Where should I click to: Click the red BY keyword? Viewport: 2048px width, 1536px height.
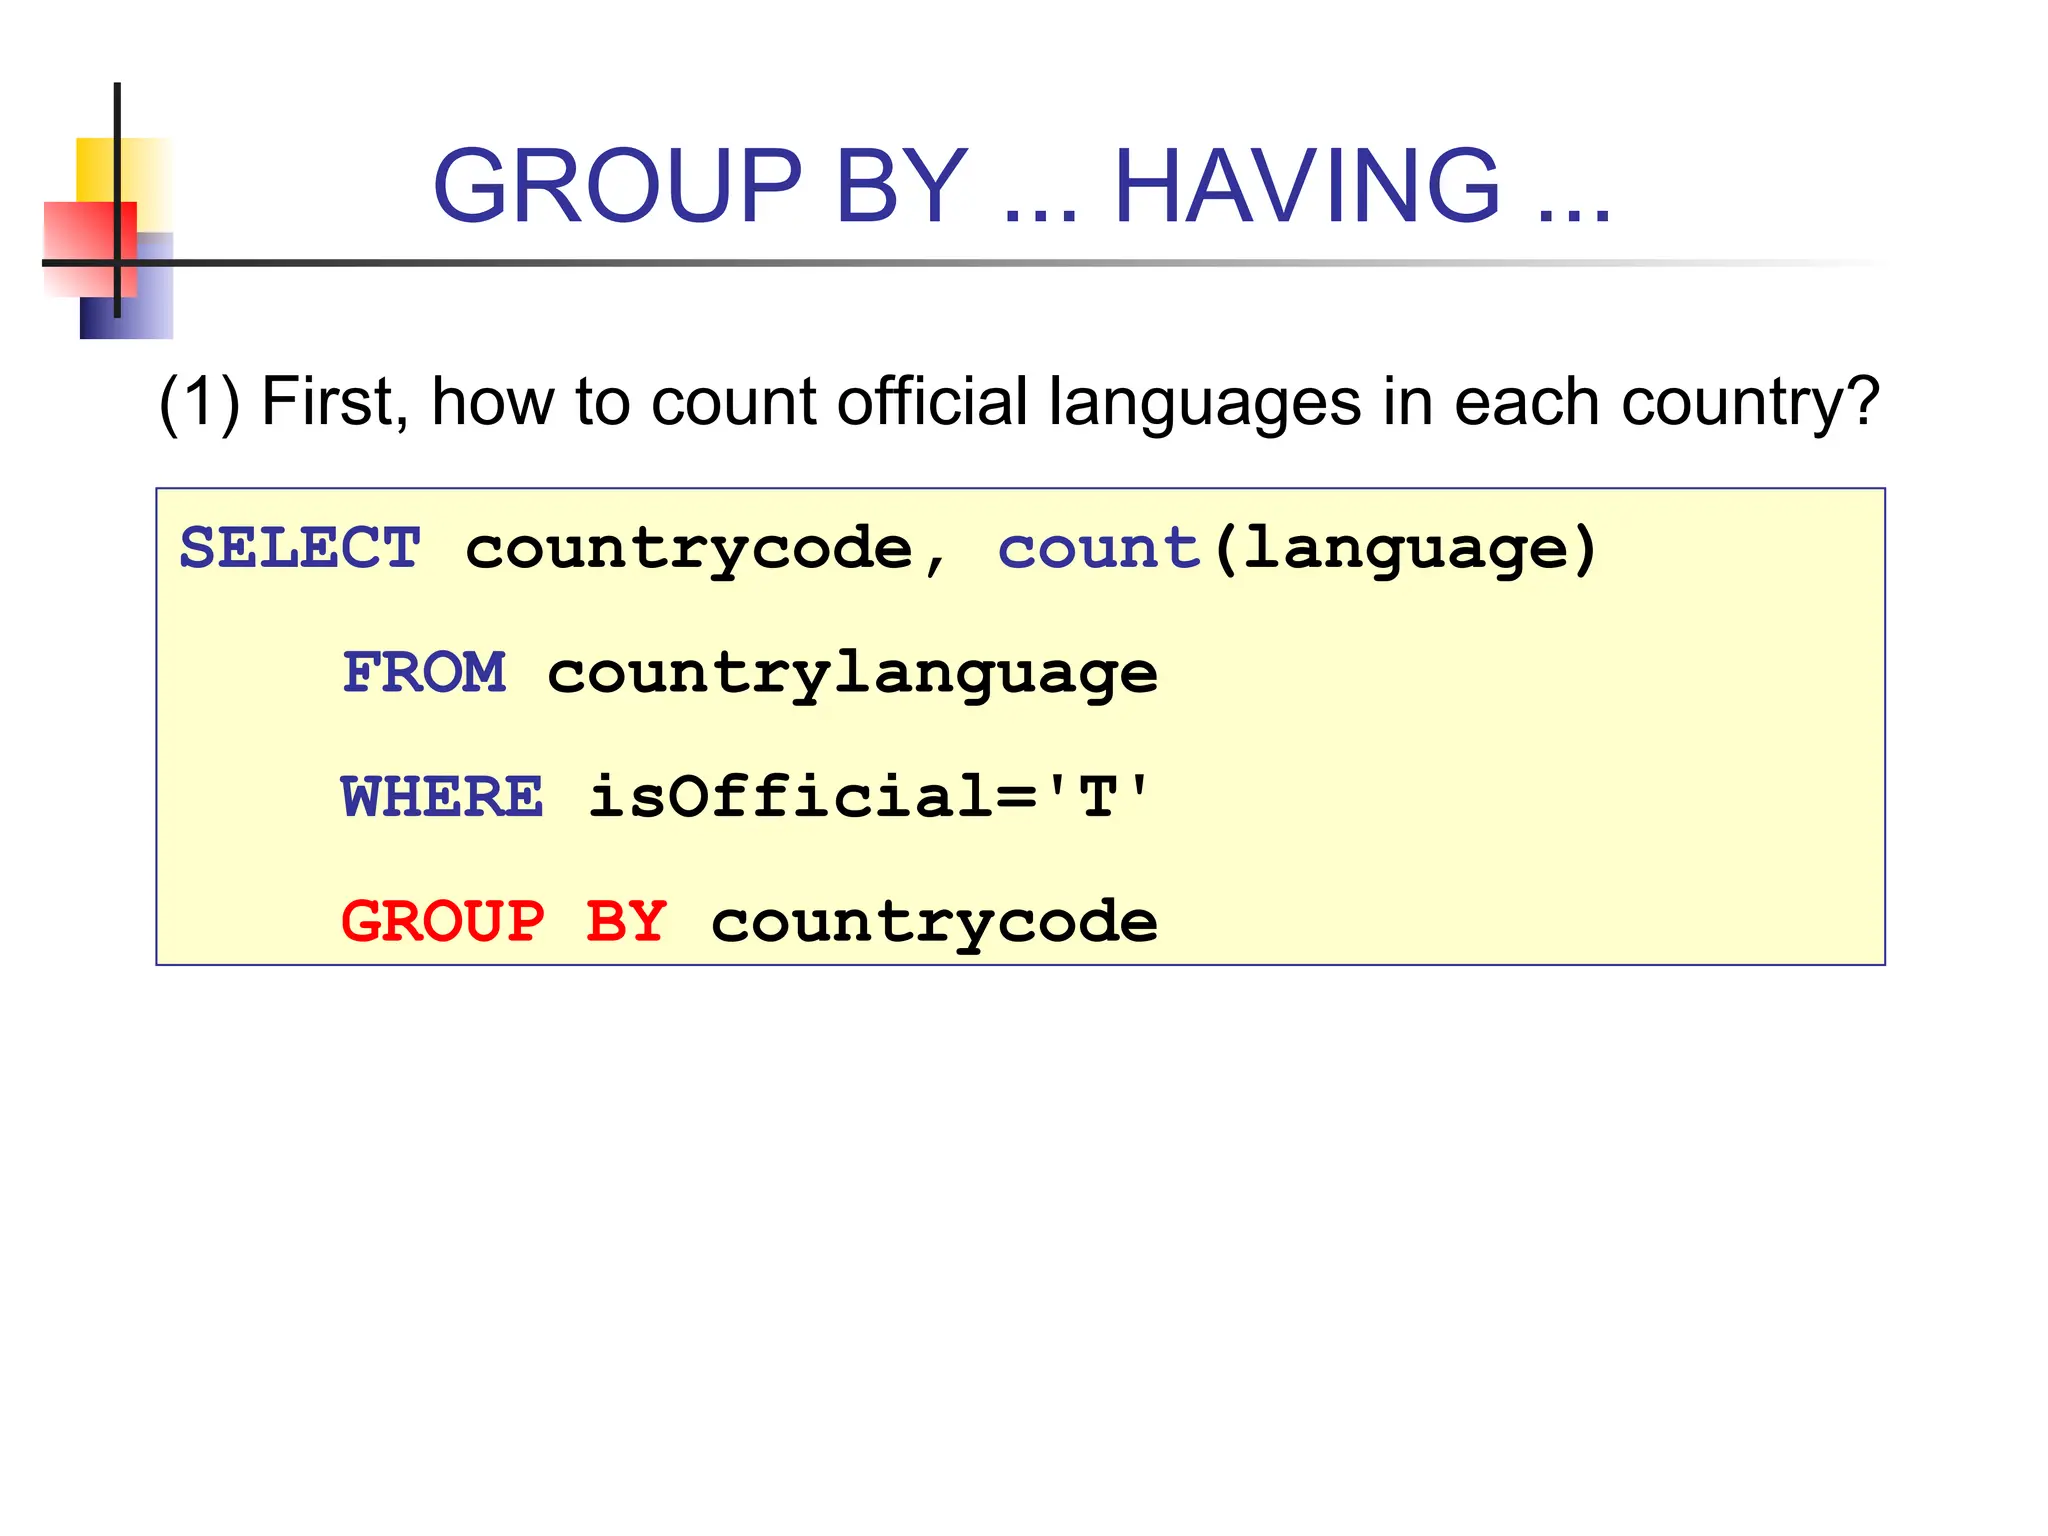626,921
